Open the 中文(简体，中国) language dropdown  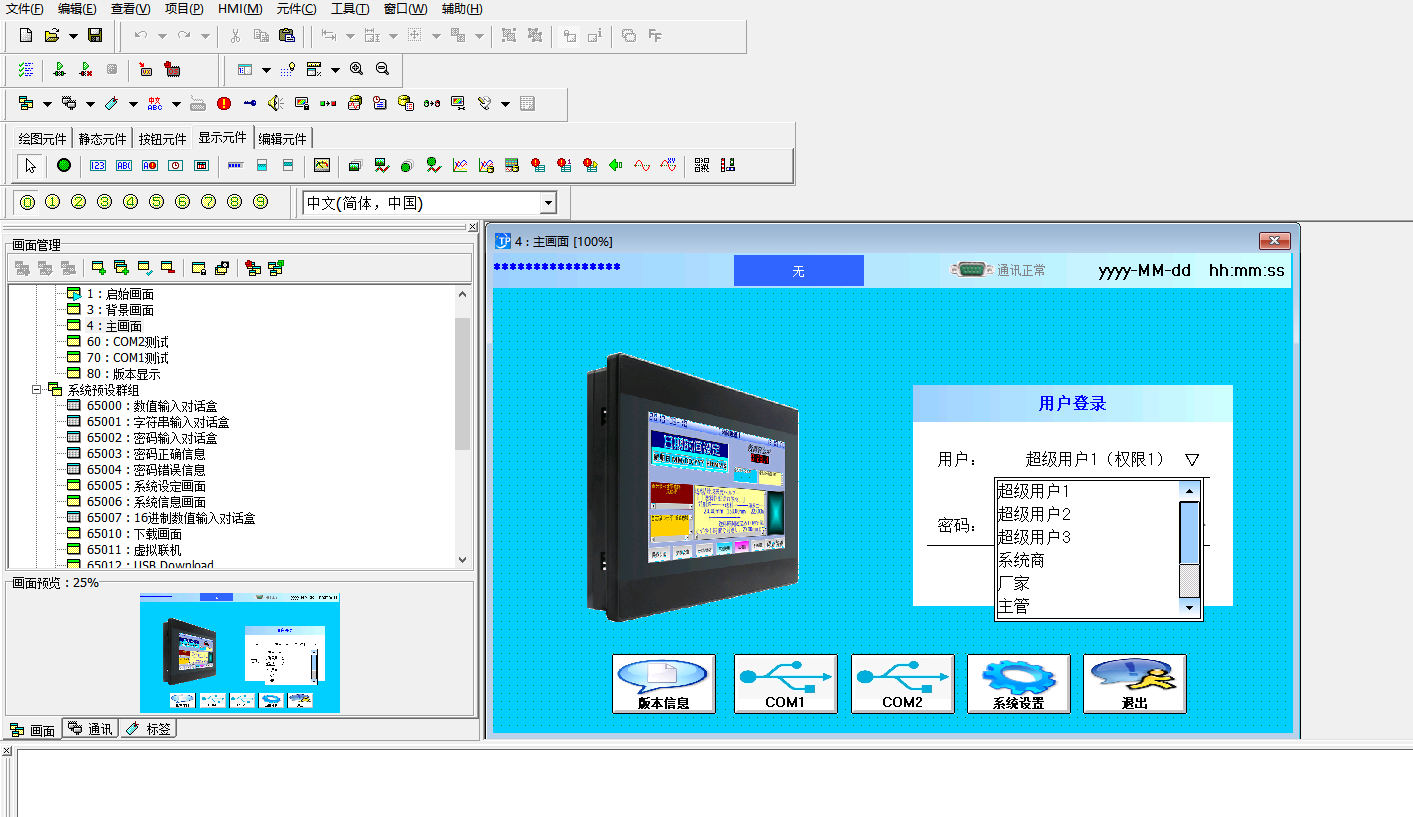[547, 203]
